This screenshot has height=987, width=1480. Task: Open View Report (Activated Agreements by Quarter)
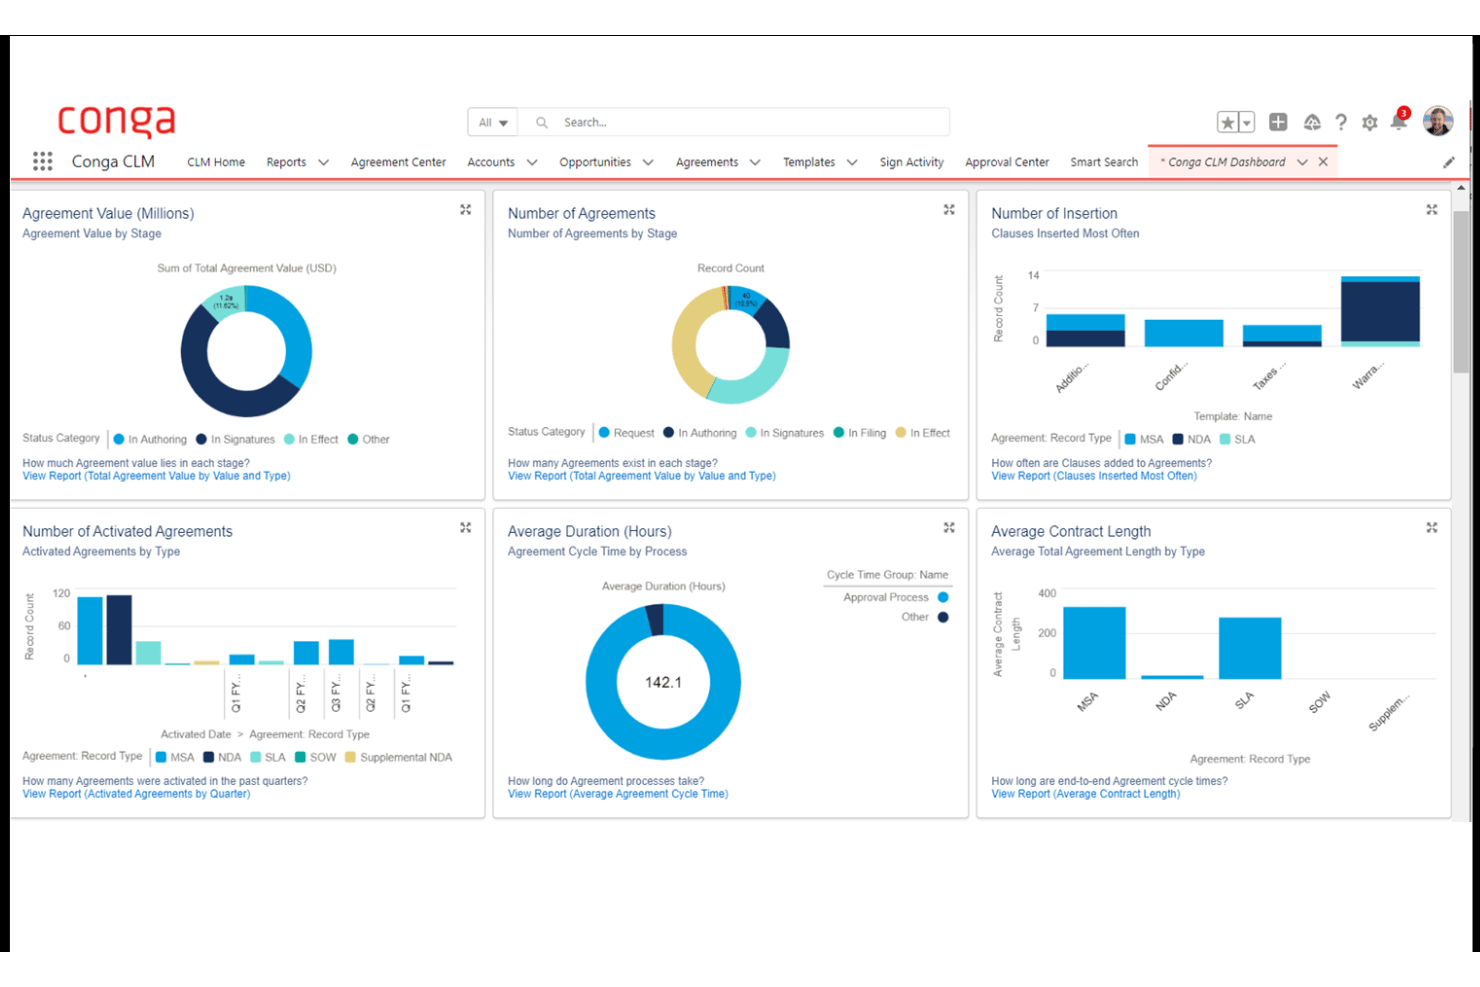pyautogui.click(x=136, y=794)
